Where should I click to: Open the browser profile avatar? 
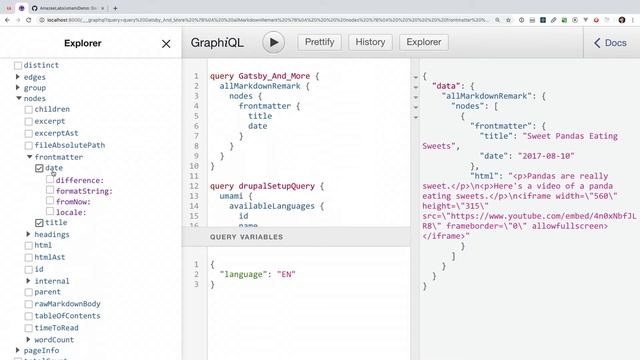622,20
